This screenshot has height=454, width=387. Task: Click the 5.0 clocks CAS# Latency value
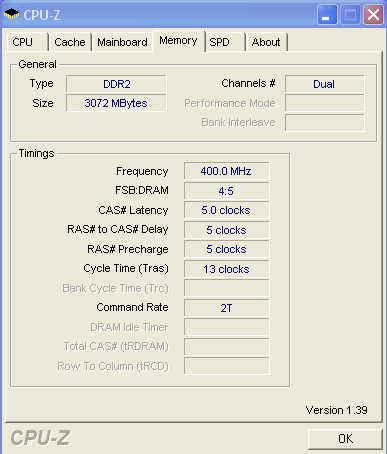click(x=226, y=210)
